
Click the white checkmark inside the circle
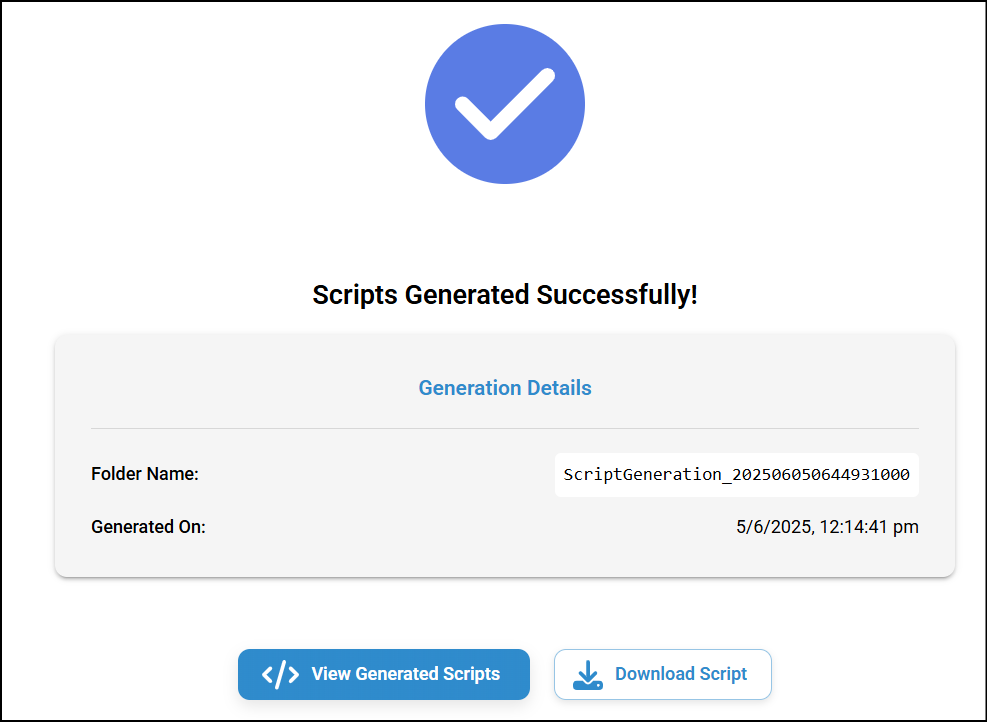click(505, 104)
